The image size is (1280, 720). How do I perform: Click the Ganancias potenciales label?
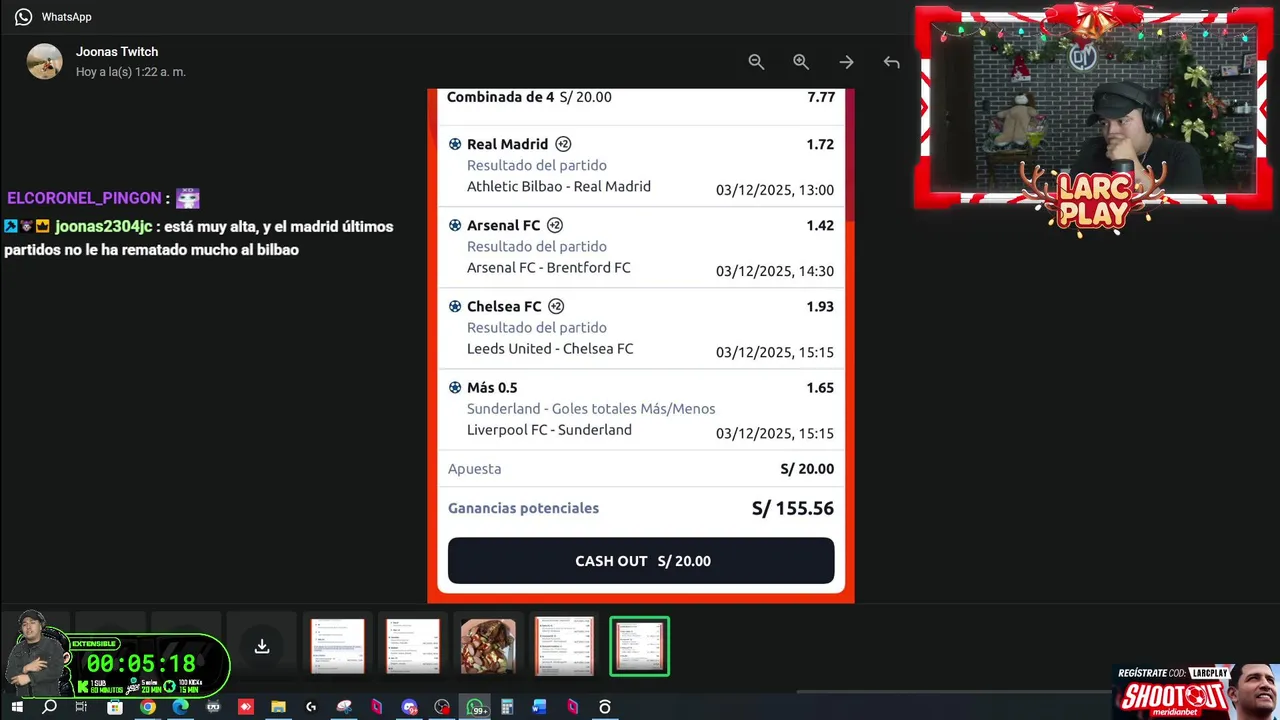pos(523,508)
